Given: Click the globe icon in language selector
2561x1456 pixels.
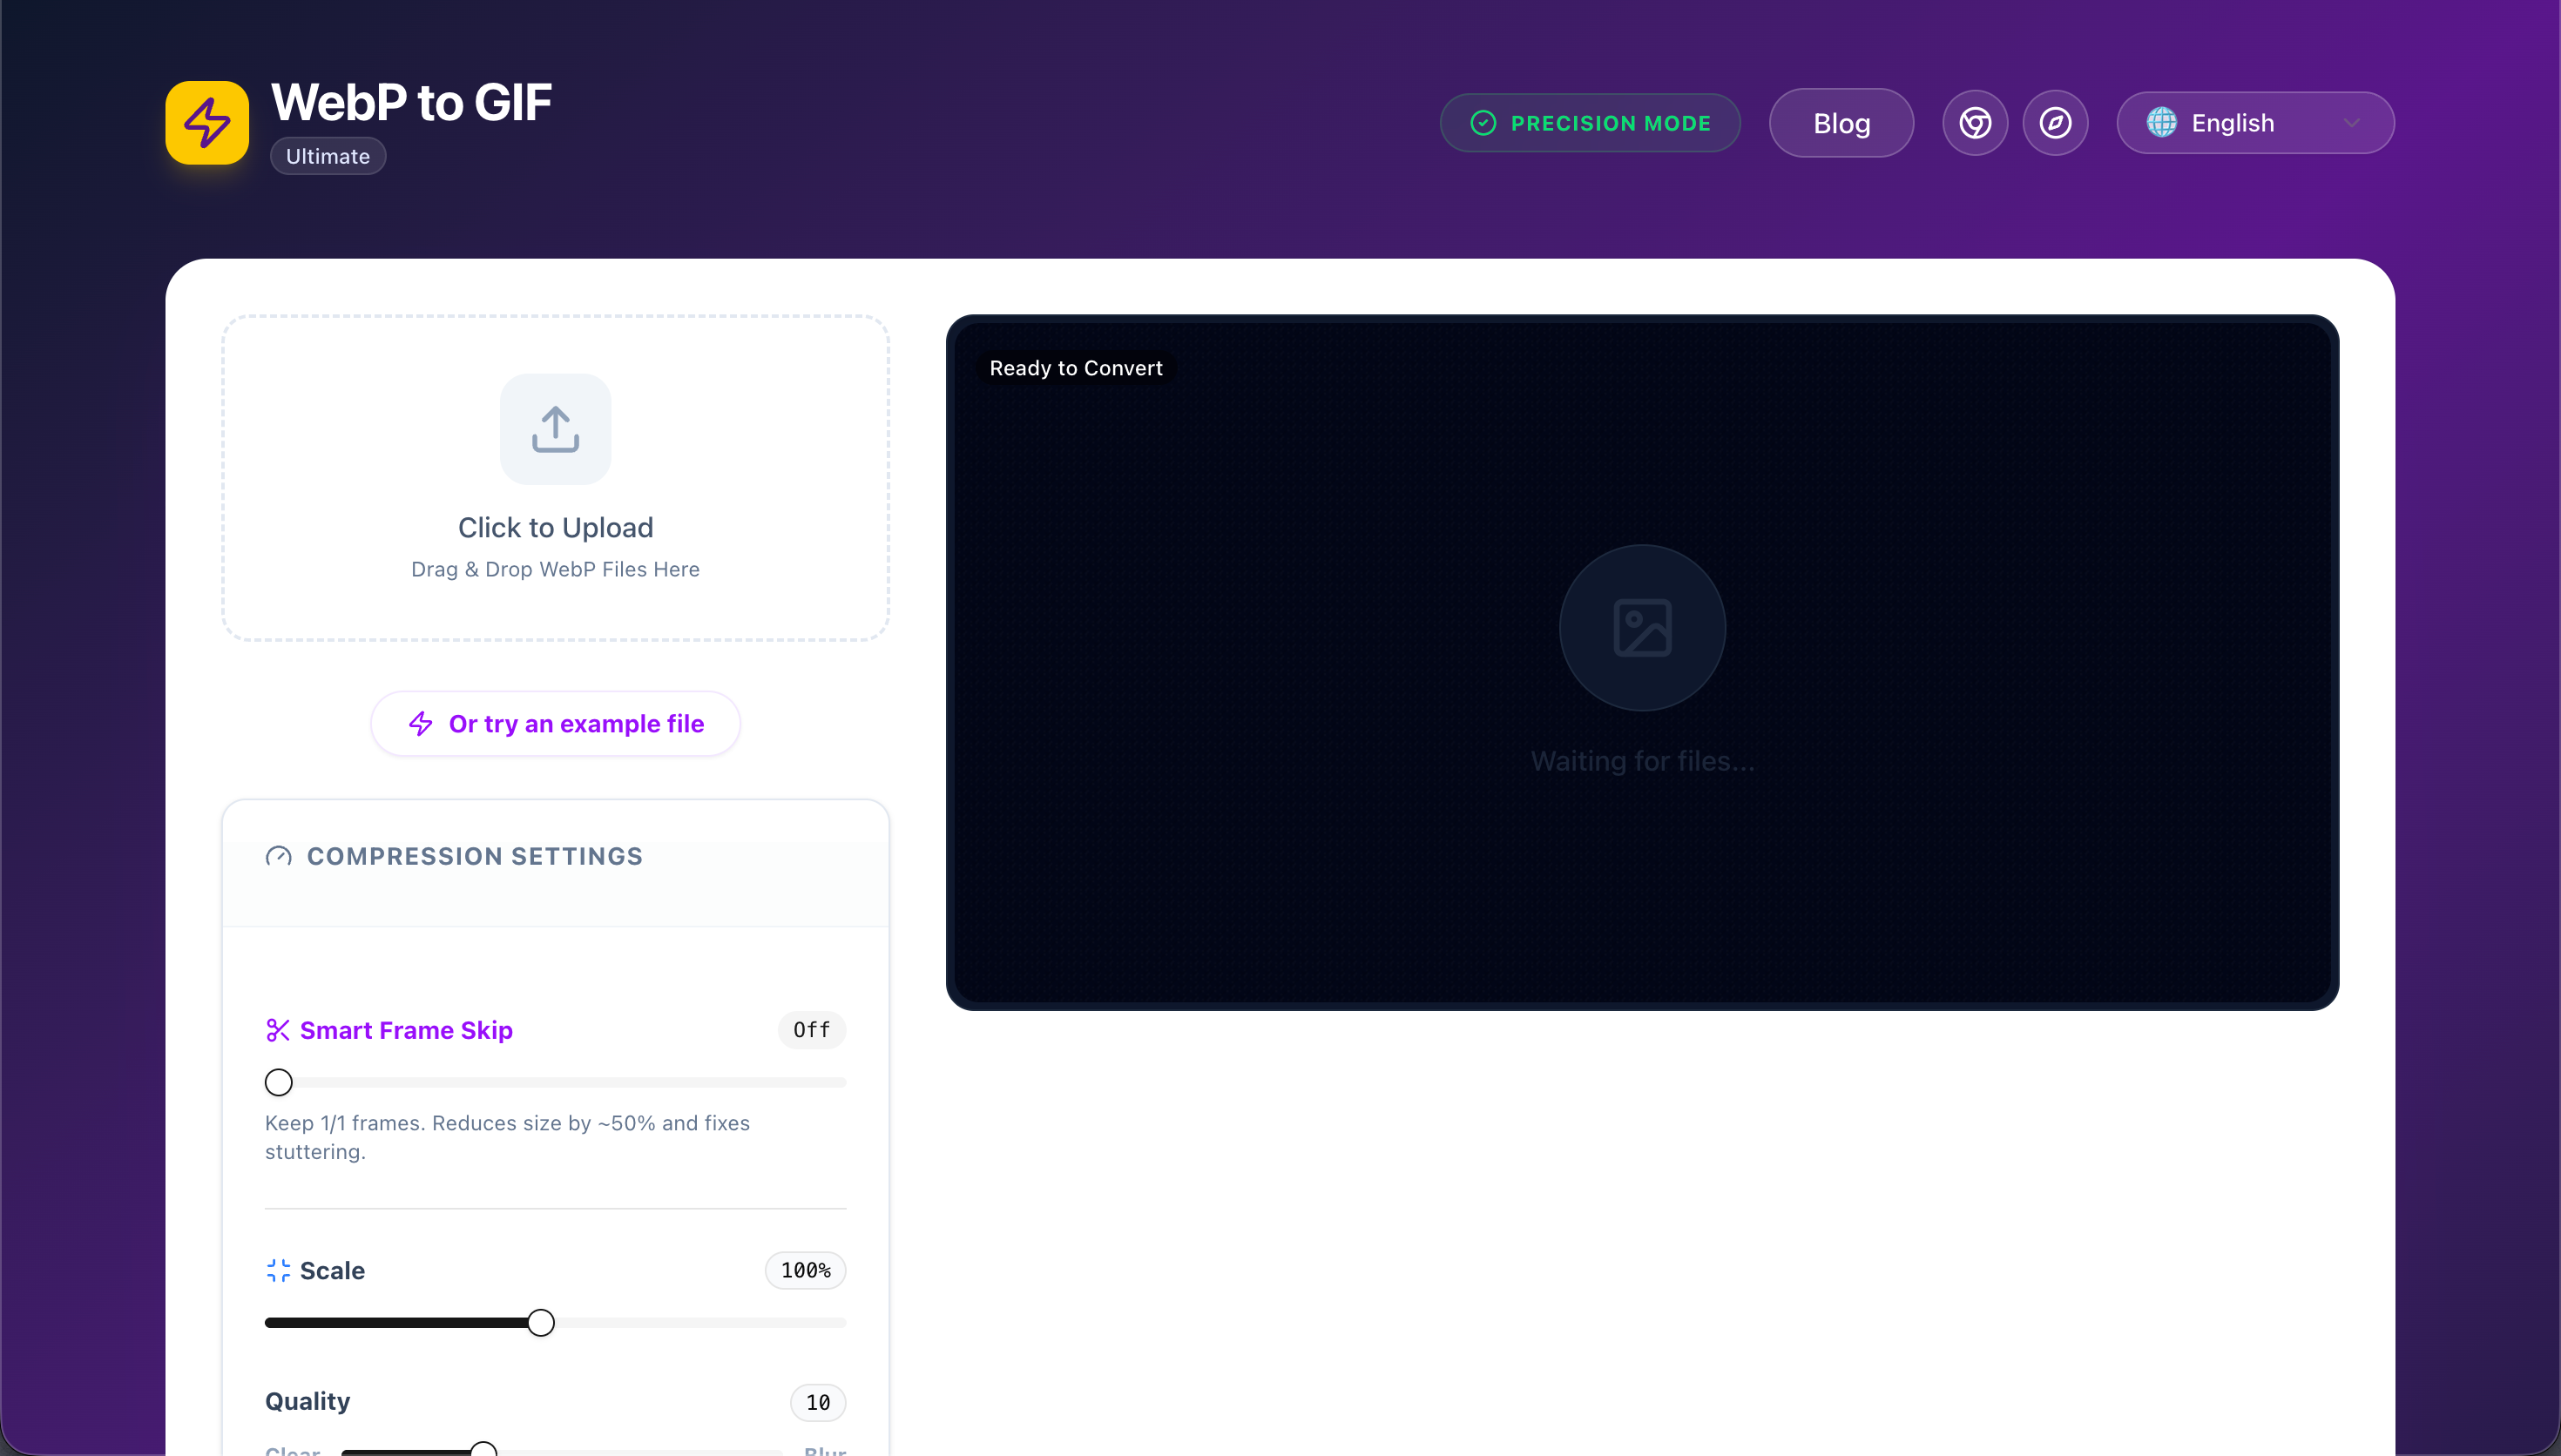Looking at the screenshot, I should click(2160, 123).
